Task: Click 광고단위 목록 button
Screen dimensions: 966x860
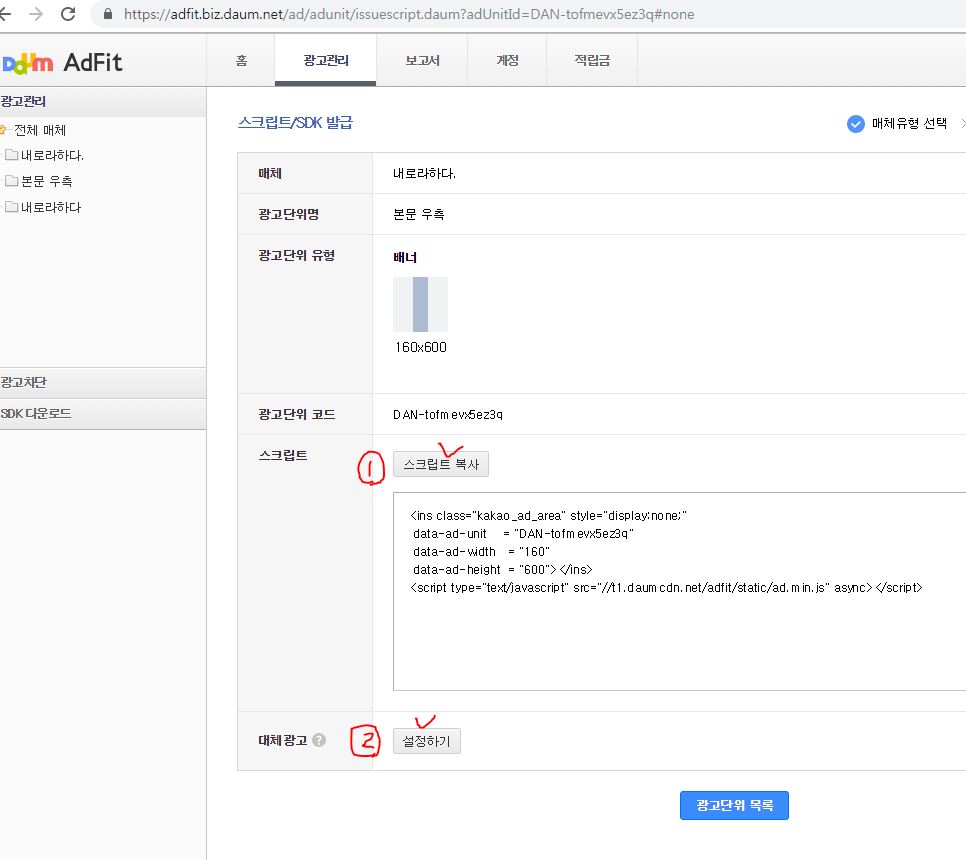Action: [x=734, y=805]
